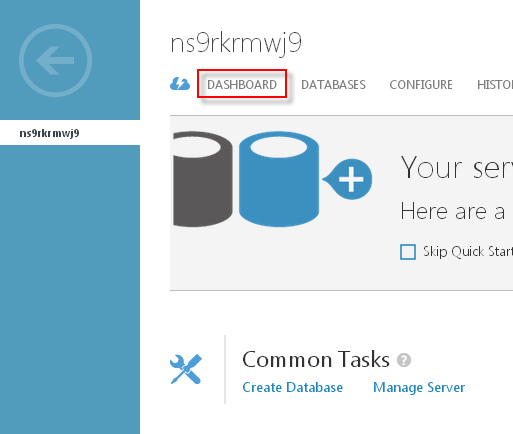Open the Quick Start cloud lightning icon
This screenshot has height=434, width=513.
[180, 84]
